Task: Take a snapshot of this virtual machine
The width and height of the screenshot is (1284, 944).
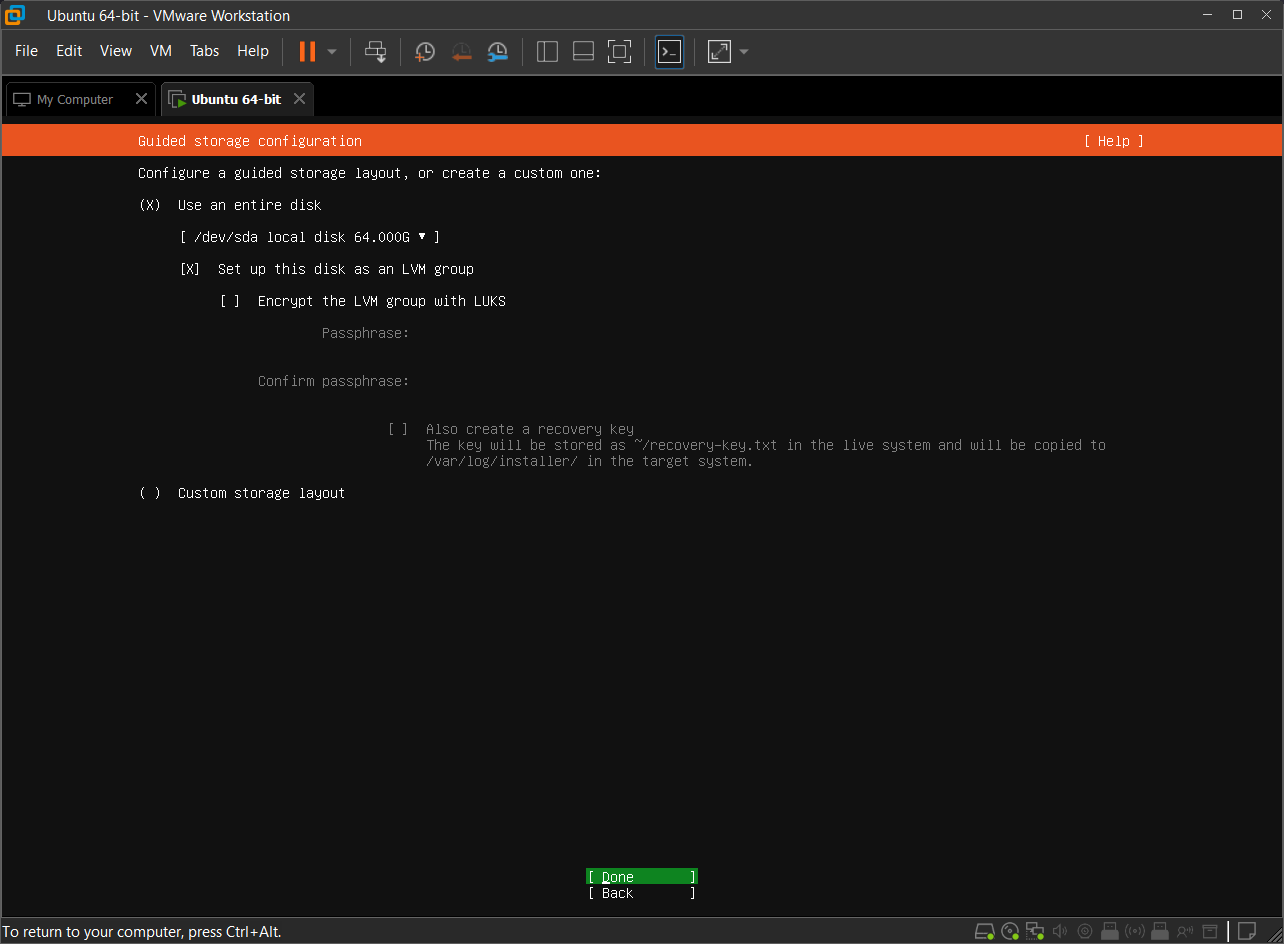Action: click(425, 51)
